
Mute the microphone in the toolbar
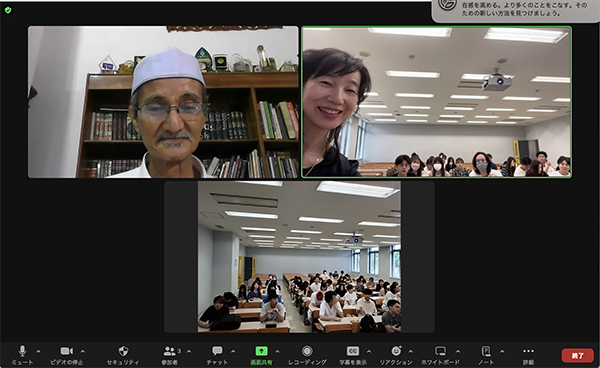click(x=22, y=351)
